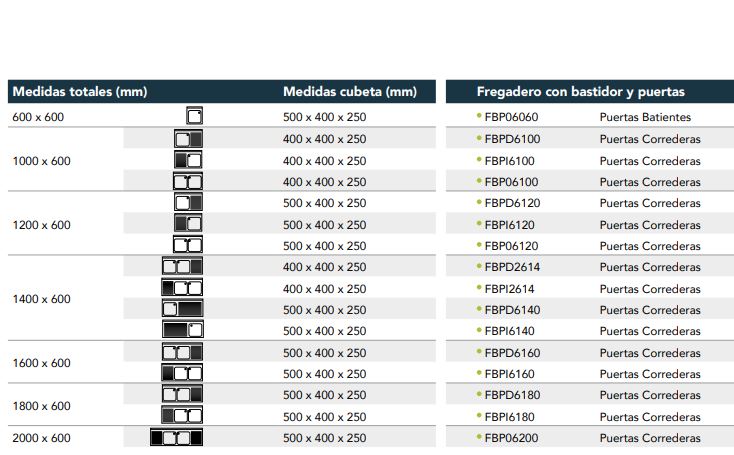Click the Medidas totales (mm) header

80,91
